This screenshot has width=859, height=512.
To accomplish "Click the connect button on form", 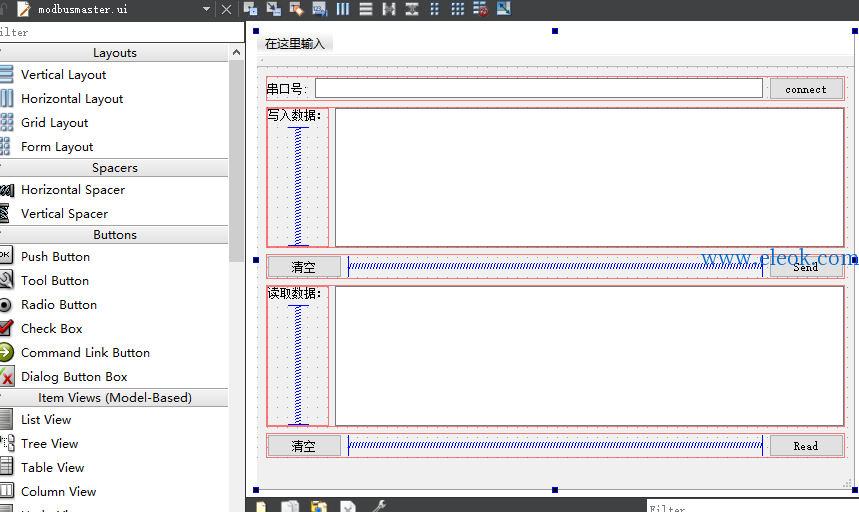I will click(x=806, y=89).
